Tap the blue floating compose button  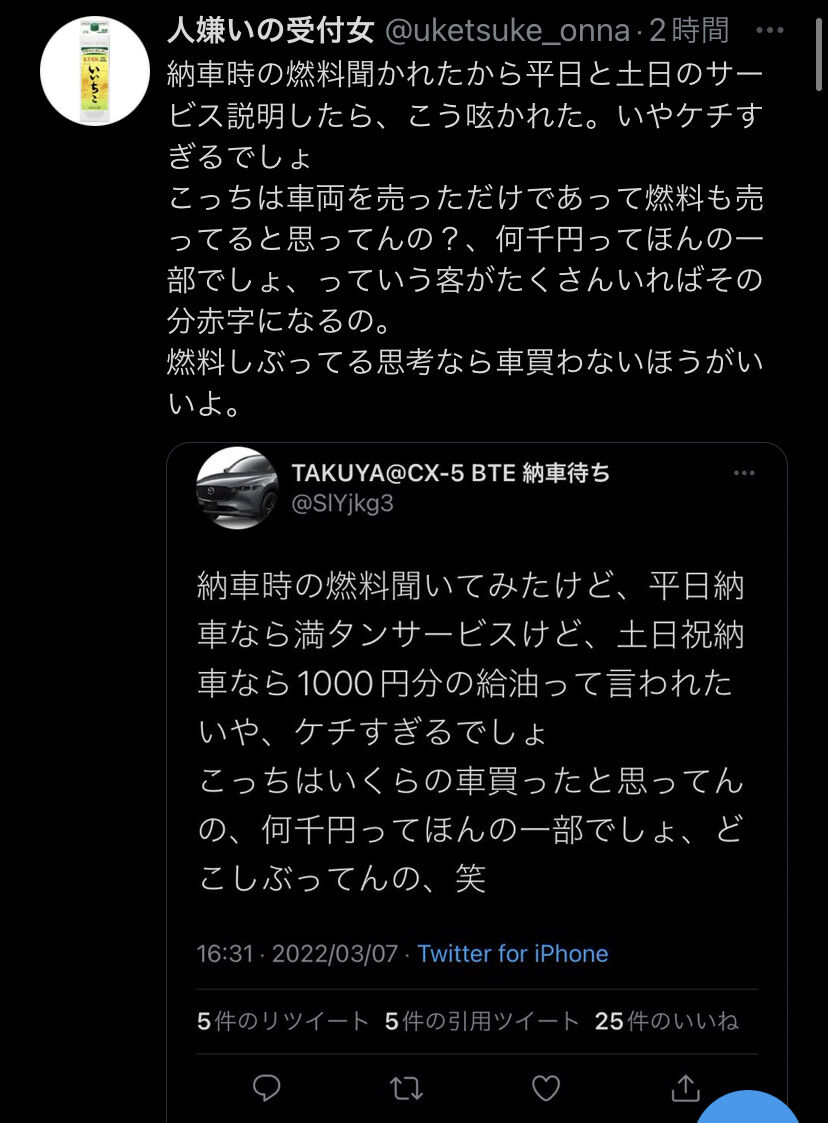pyautogui.click(x=748, y=1107)
